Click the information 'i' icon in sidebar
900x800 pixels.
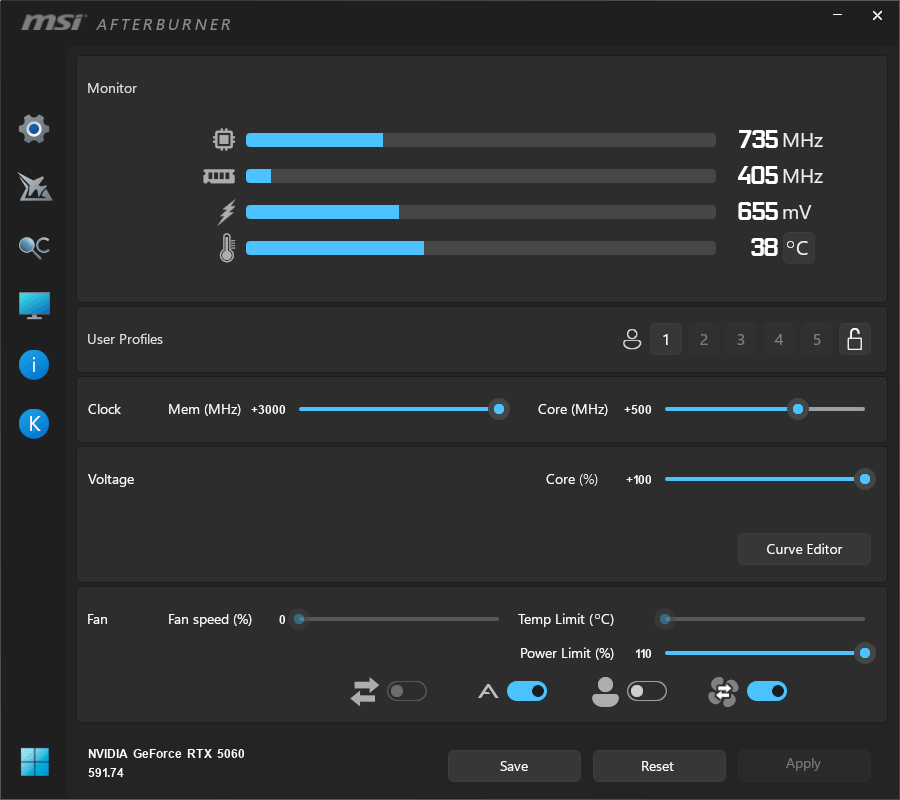(33, 364)
